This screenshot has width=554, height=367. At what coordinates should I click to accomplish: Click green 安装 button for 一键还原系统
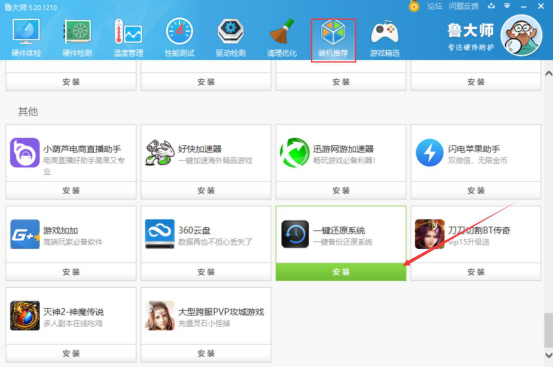(341, 272)
